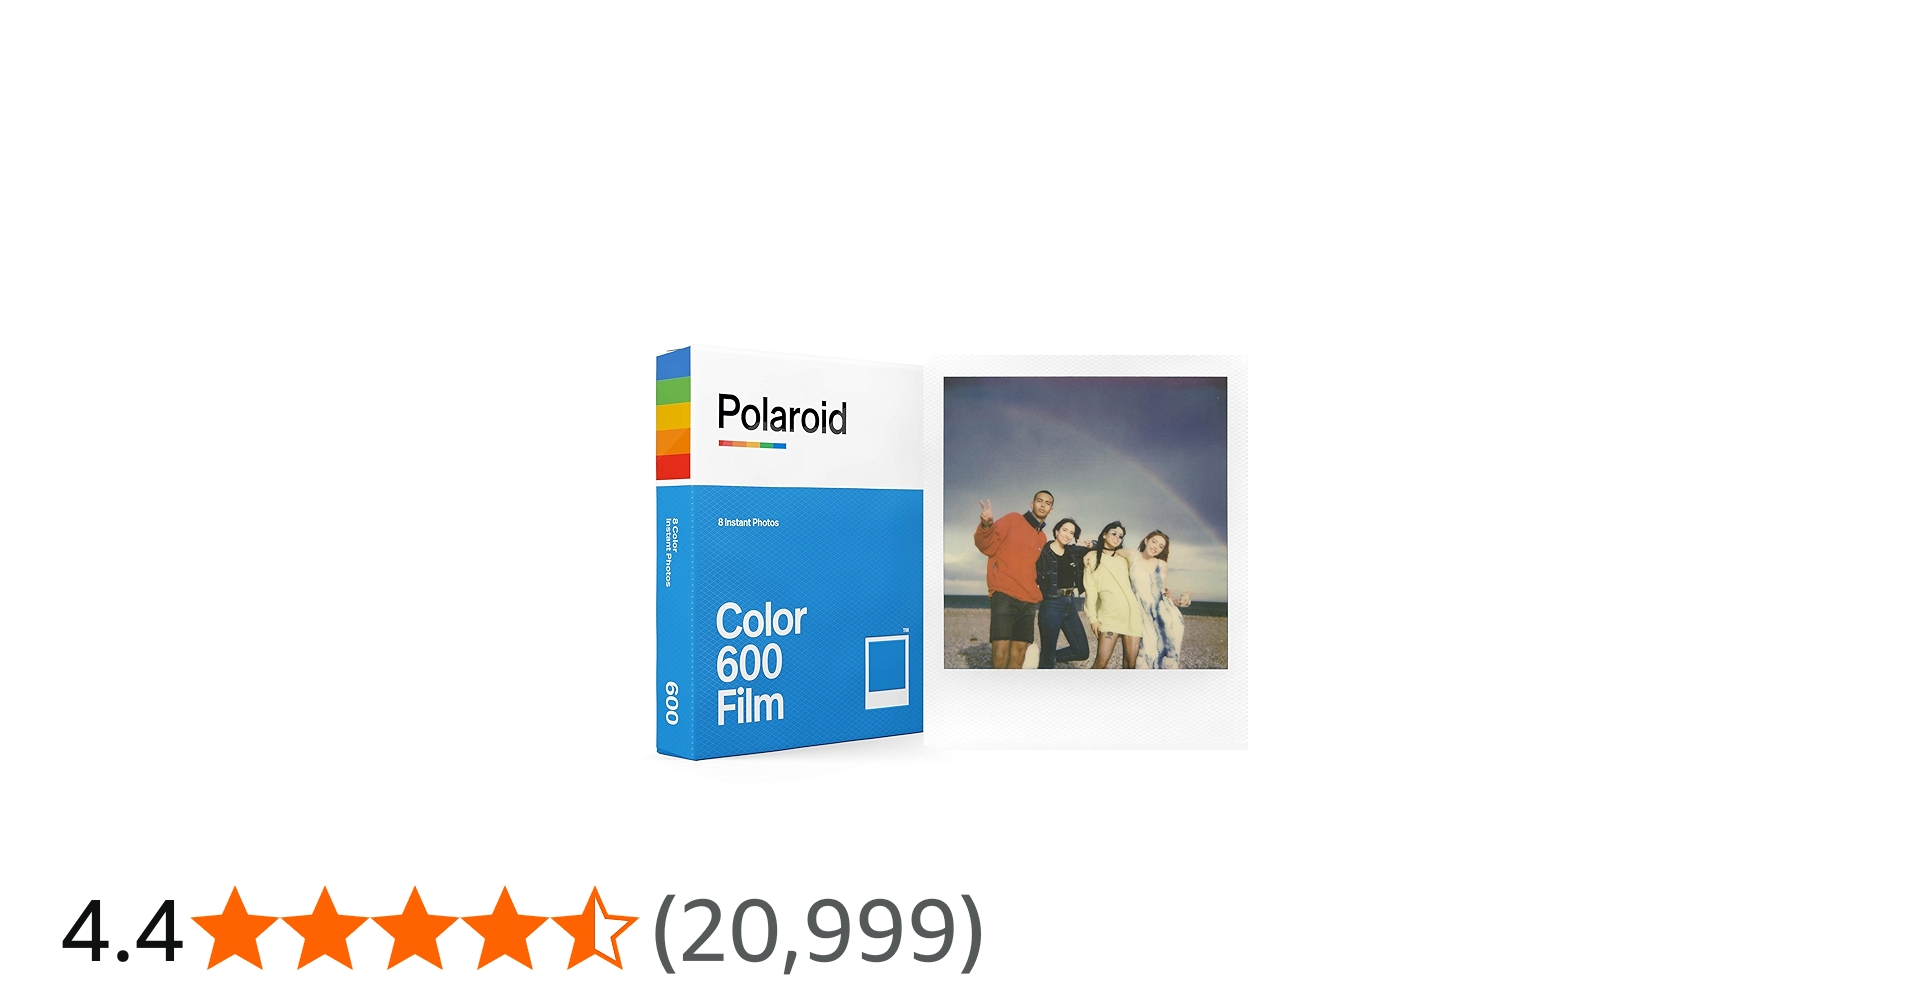The image size is (1910, 1000).
Task: Click the third orange rating star
Action: click(x=414, y=929)
